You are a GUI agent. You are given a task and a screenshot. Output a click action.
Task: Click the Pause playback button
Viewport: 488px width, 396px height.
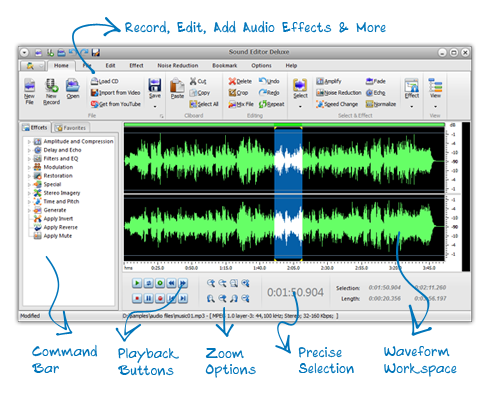pyautogui.click(x=148, y=298)
